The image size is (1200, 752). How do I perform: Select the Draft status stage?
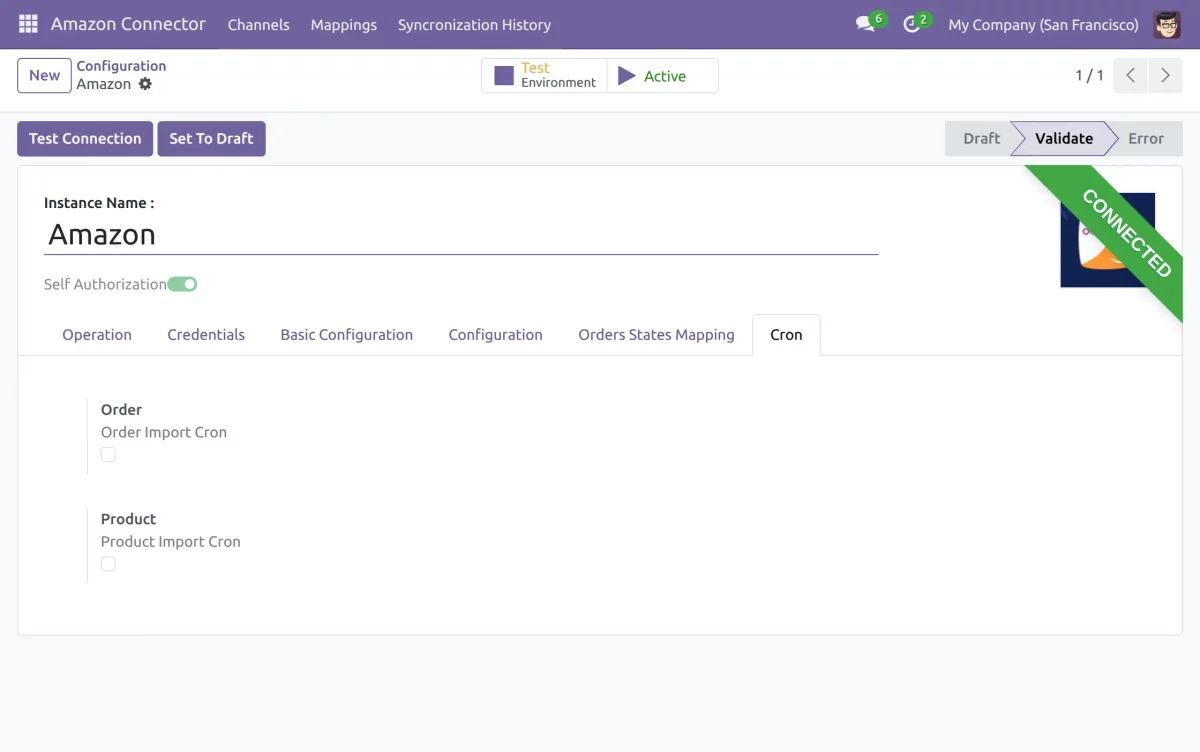(980, 139)
